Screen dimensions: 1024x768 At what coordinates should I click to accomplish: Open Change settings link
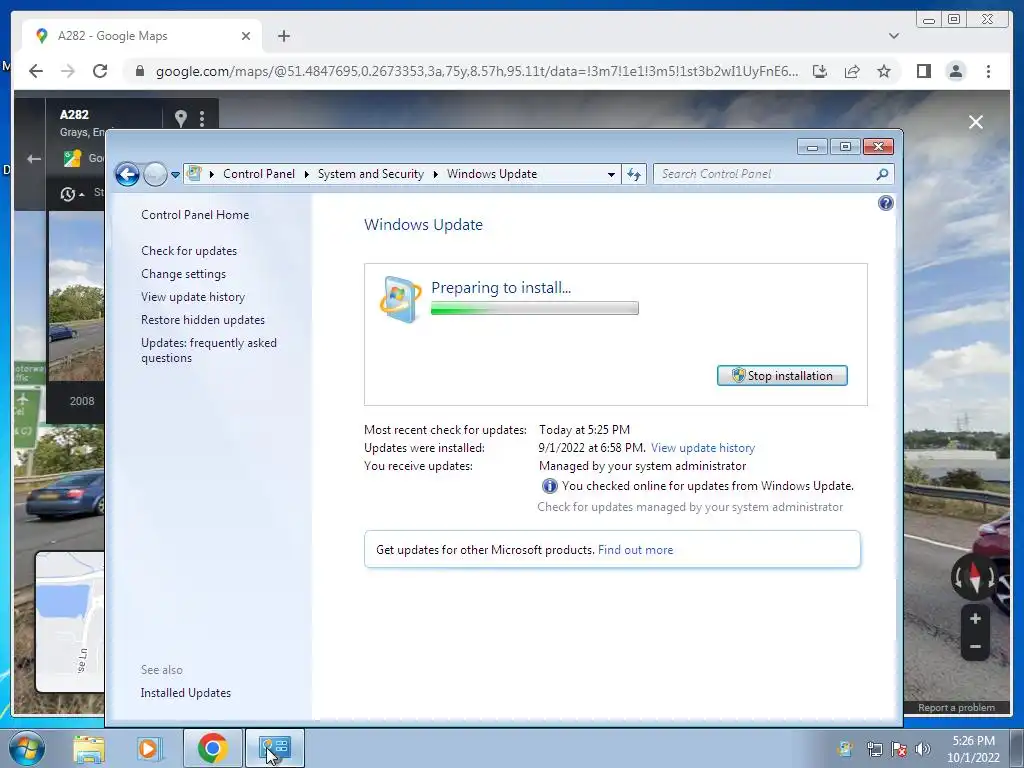coord(184,274)
